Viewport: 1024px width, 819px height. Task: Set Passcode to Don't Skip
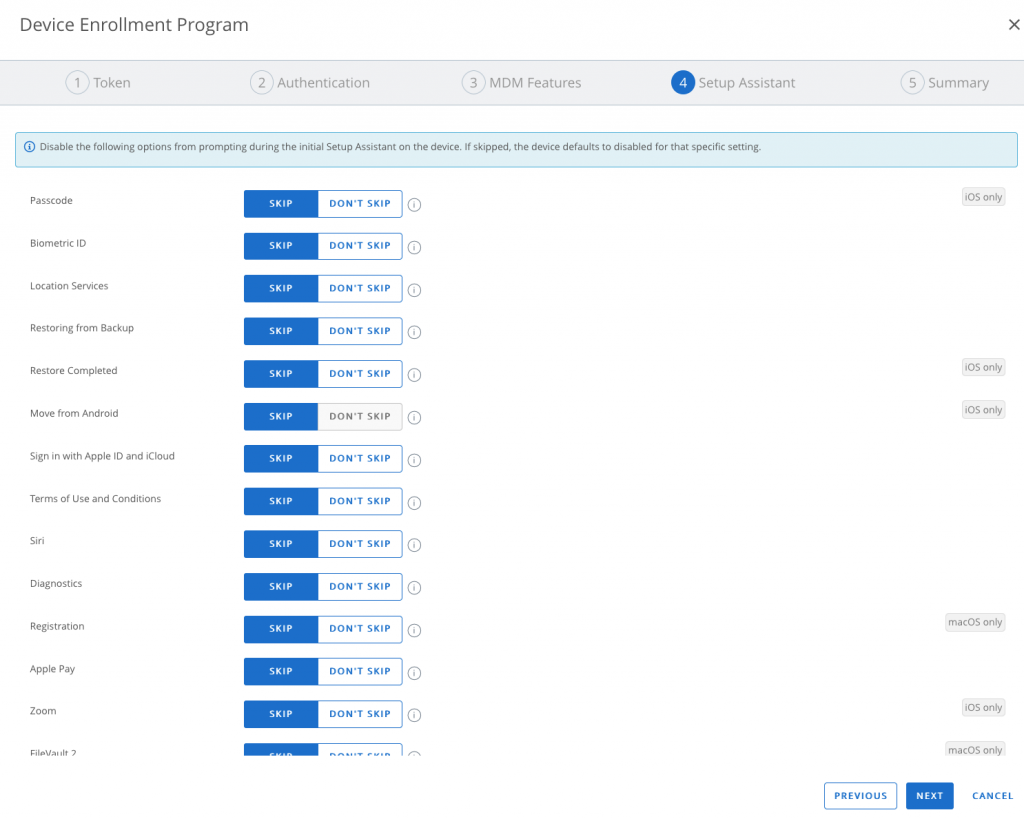360,204
